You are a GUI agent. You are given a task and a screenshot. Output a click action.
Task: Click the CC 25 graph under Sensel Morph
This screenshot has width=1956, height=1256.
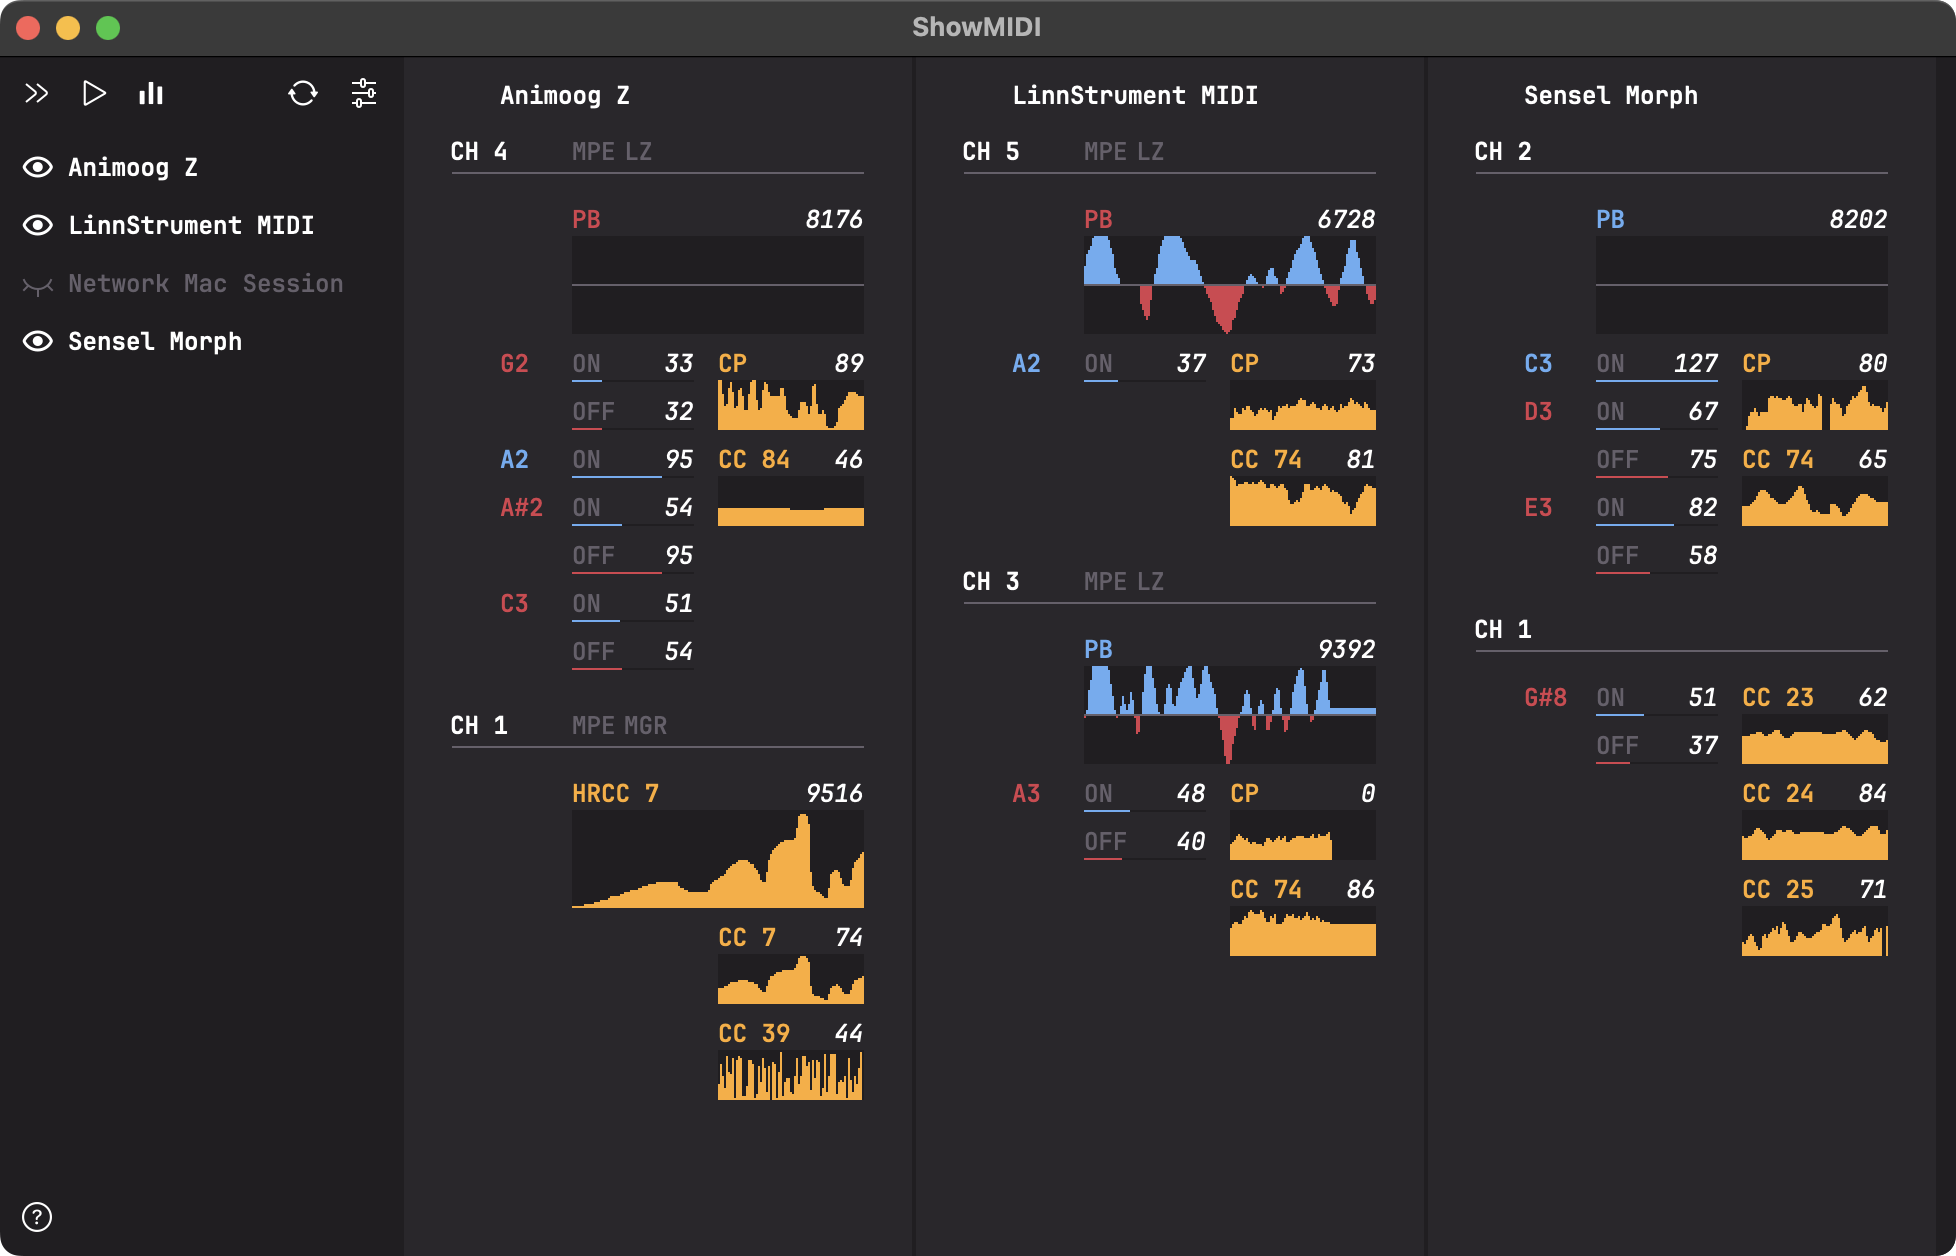[1814, 932]
